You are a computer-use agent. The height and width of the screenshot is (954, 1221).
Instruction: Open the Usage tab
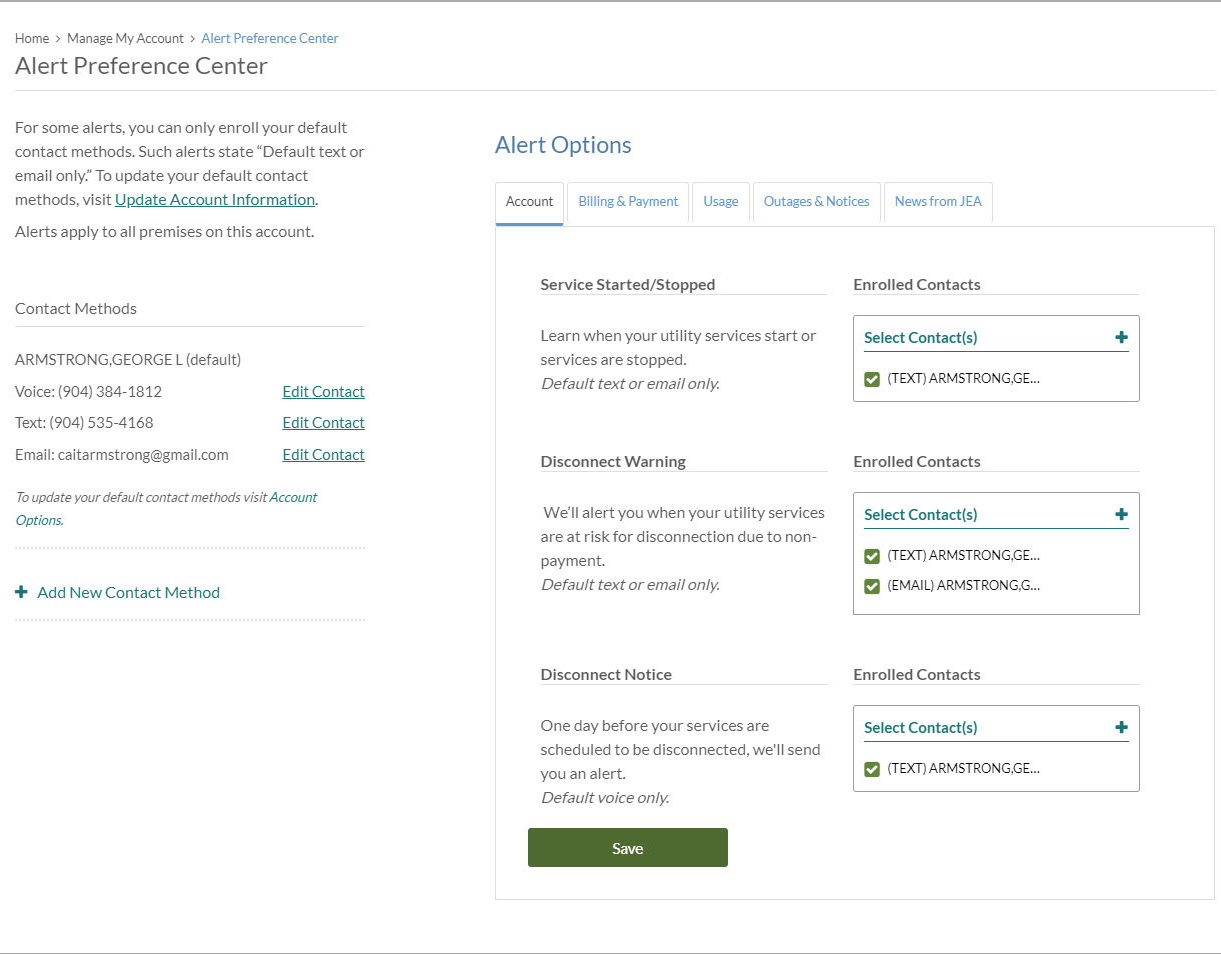point(720,202)
